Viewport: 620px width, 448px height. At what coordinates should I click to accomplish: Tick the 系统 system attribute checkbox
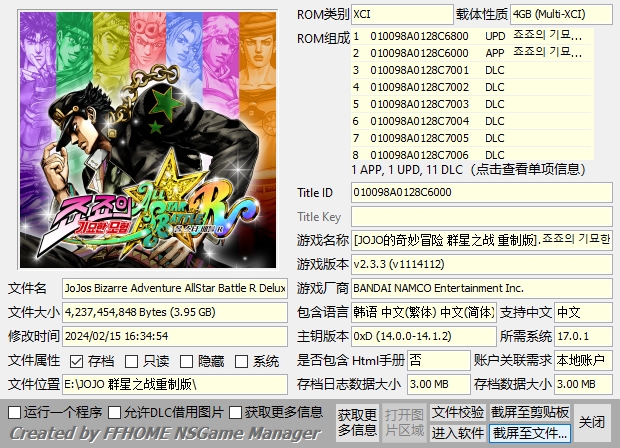coord(242,361)
